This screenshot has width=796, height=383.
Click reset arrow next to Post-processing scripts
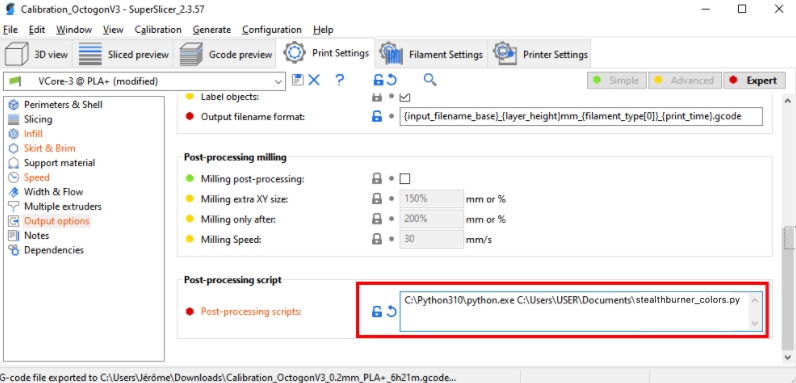[x=391, y=311]
